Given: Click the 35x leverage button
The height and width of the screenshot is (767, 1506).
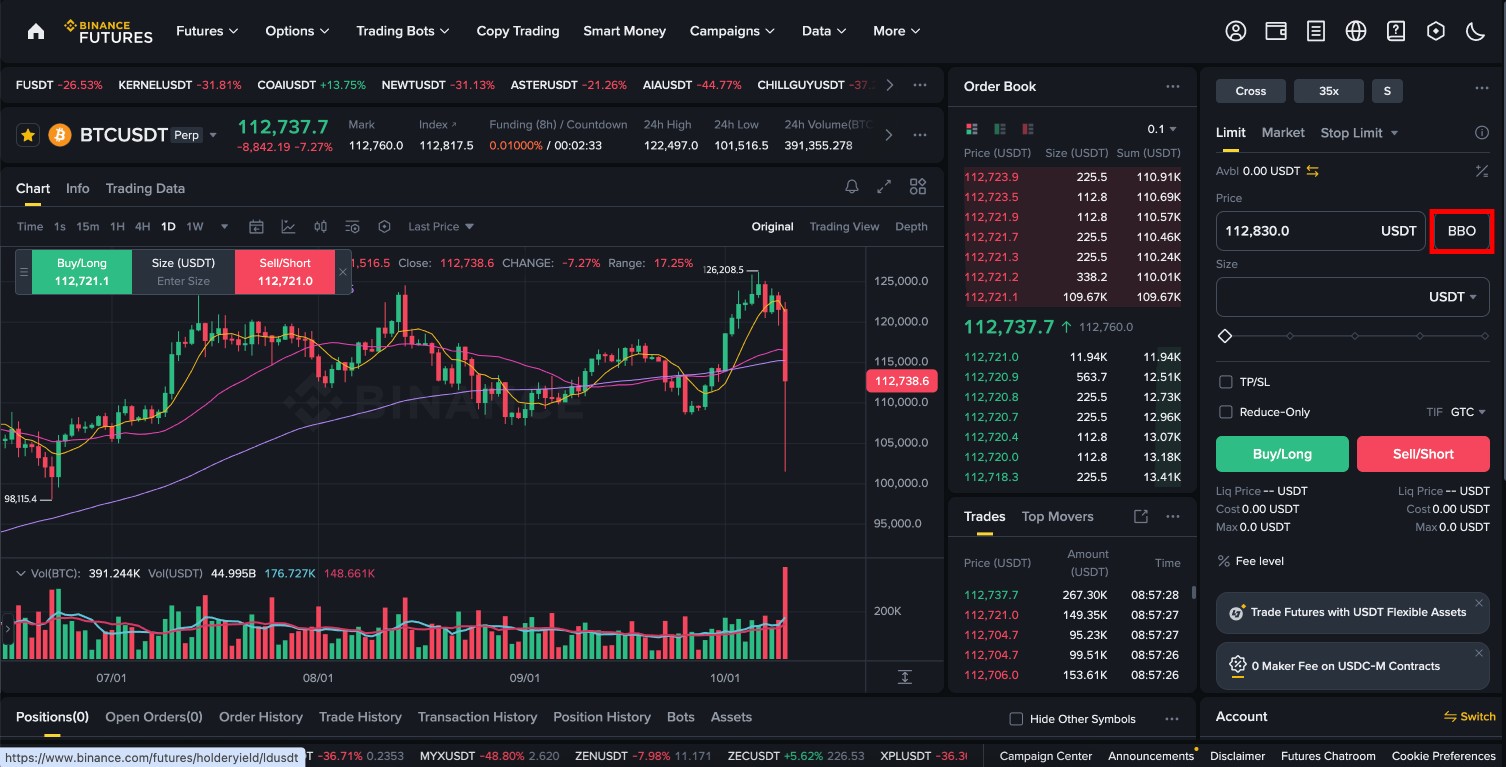Looking at the screenshot, I should 1329,91.
